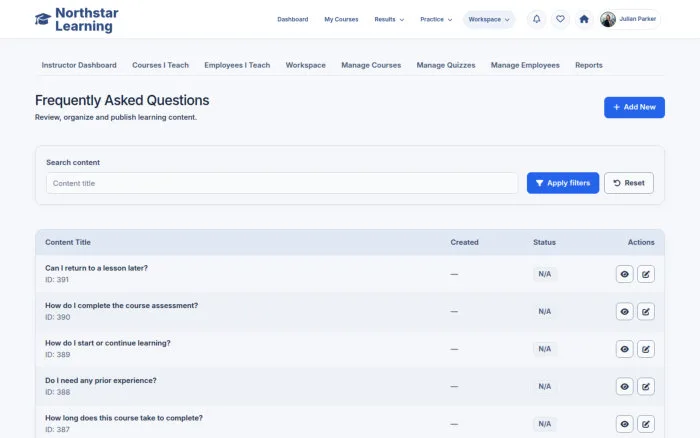Click 'How long does this course take to complete?' title
700x438 pixels.
(x=124, y=418)
